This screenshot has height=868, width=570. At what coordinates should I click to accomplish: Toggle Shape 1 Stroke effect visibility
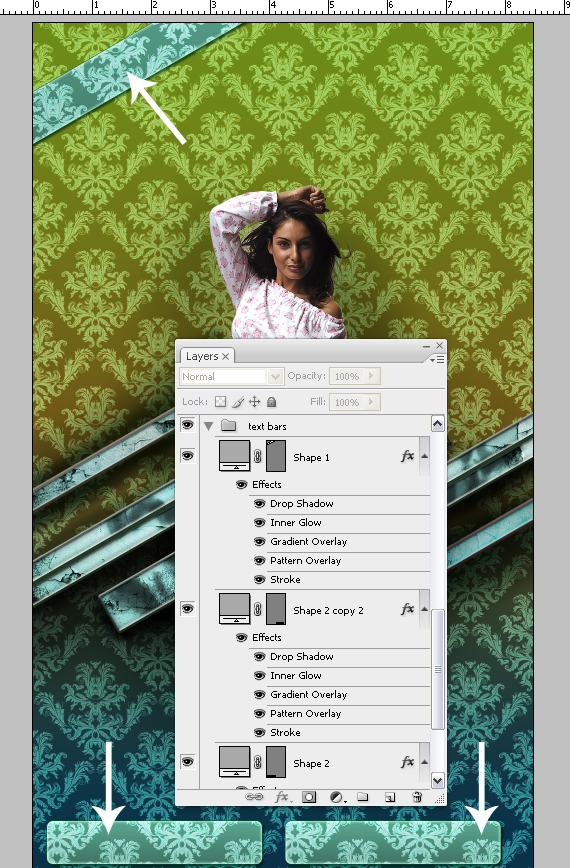[260, 580]
